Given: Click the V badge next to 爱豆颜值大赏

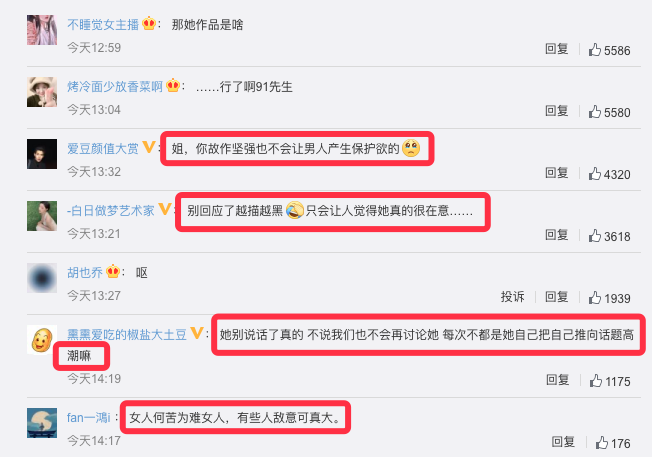Looking at the screenshot, I should point(148,147).
